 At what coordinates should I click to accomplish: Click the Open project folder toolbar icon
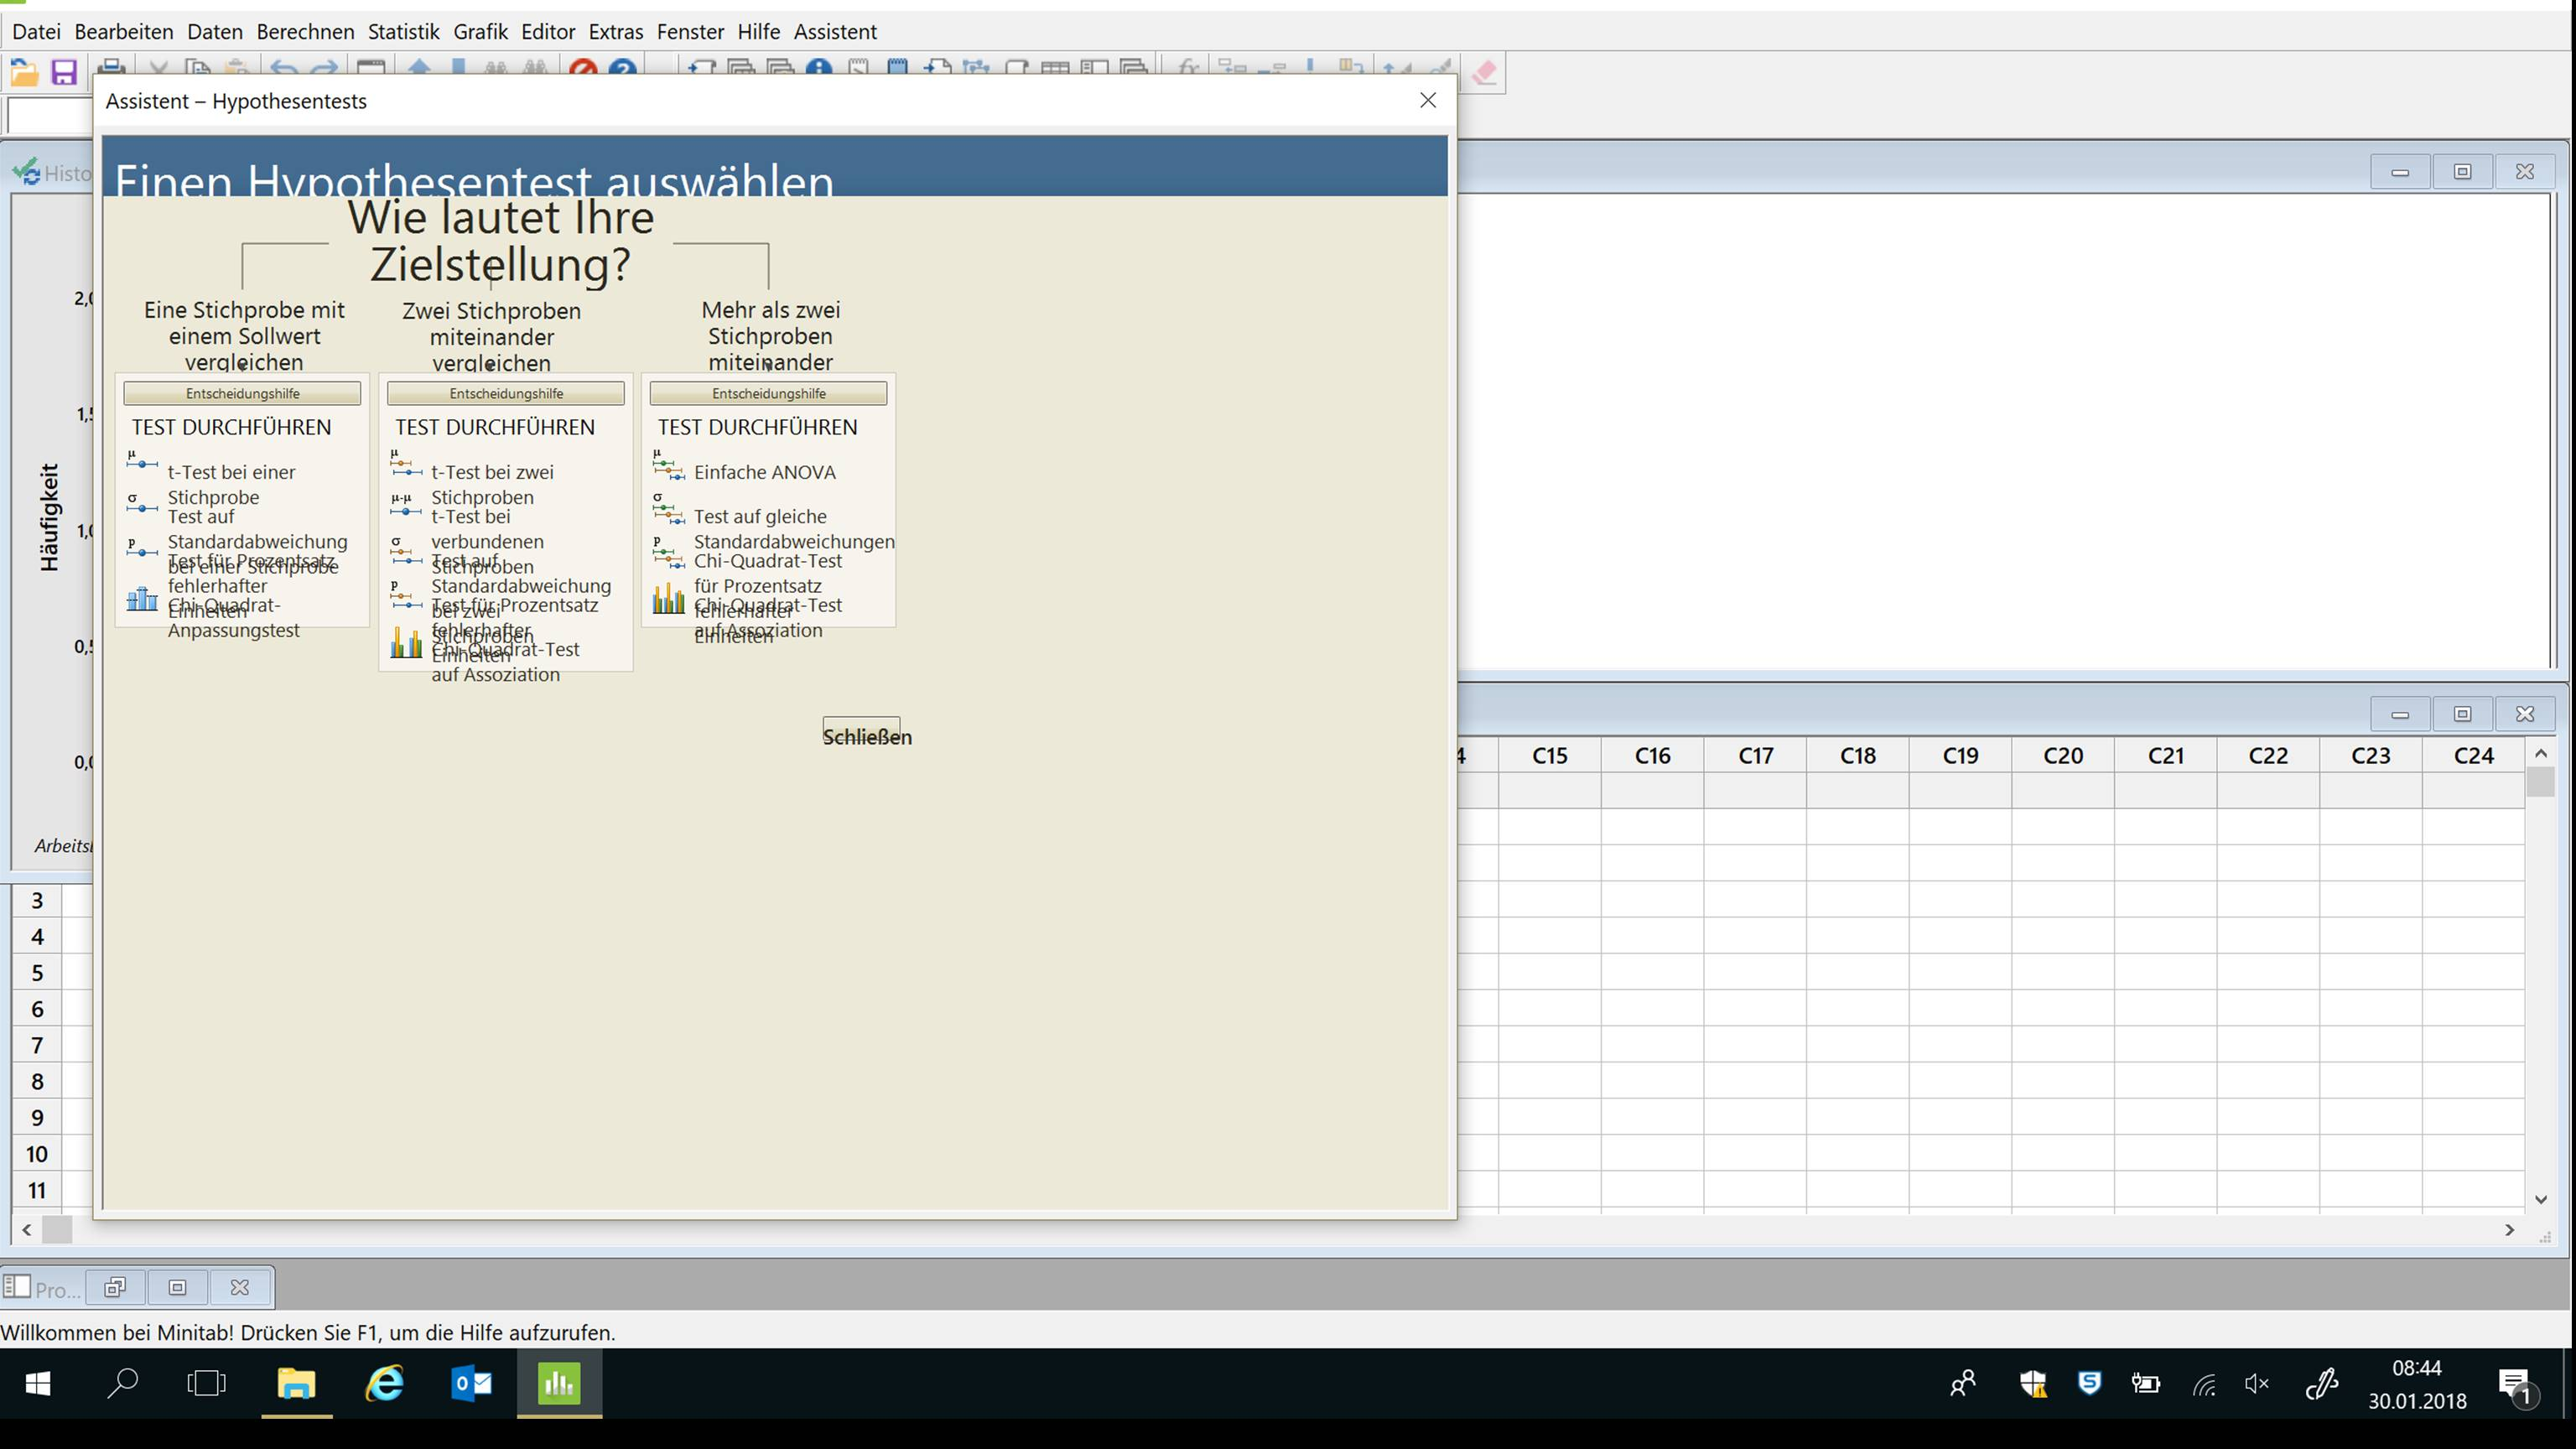(24, 72)
